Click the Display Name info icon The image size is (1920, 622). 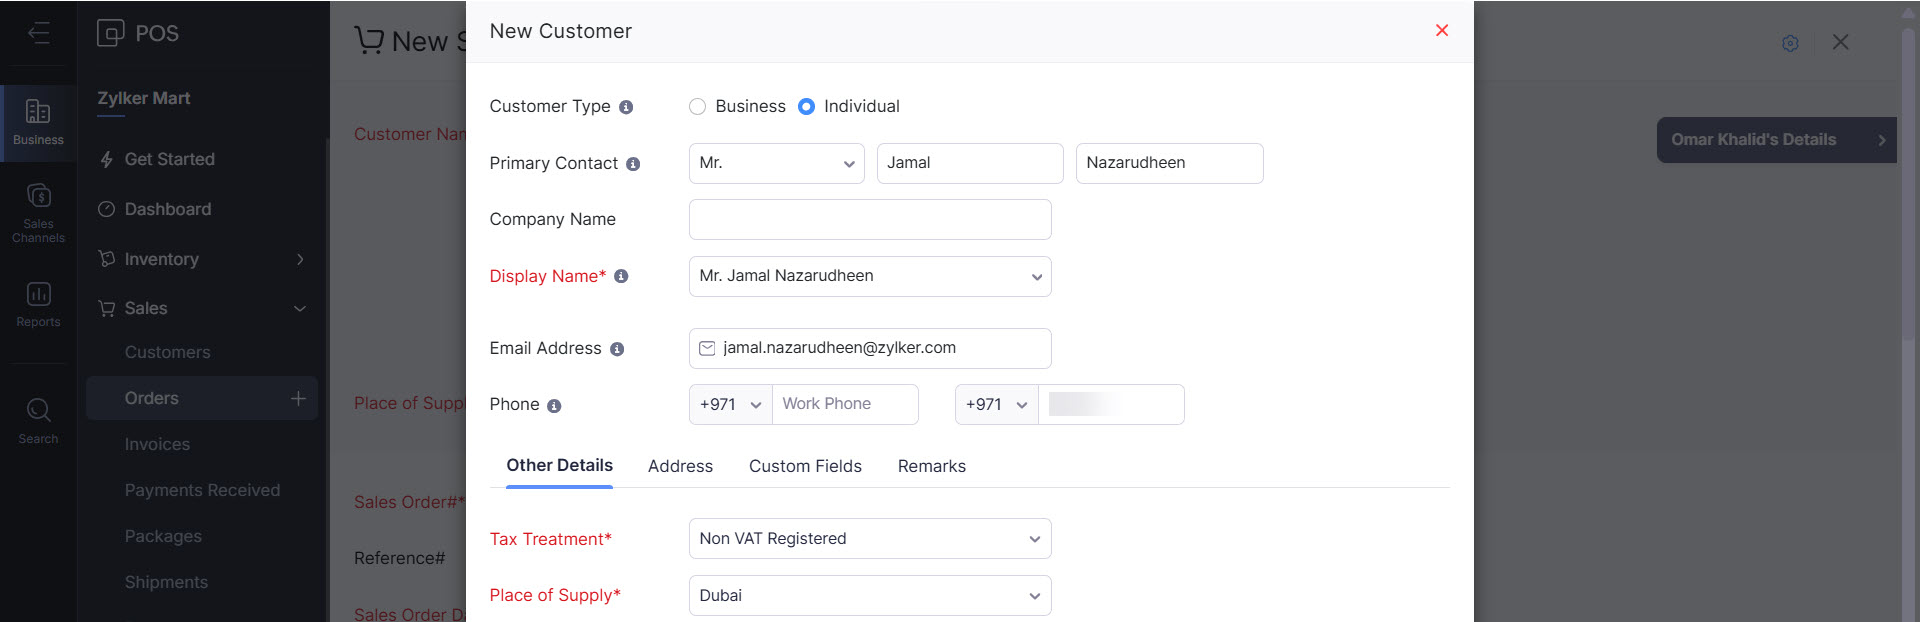pos(621,276)
